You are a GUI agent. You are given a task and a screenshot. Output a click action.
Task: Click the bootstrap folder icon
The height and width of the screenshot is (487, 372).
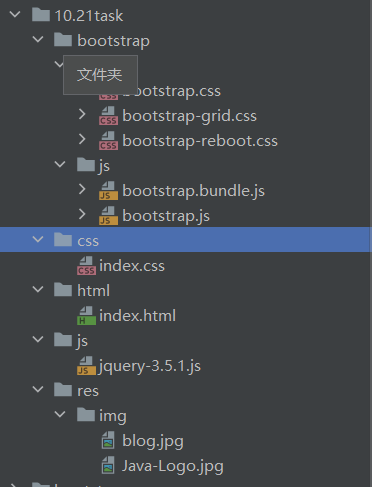(63, 40)
